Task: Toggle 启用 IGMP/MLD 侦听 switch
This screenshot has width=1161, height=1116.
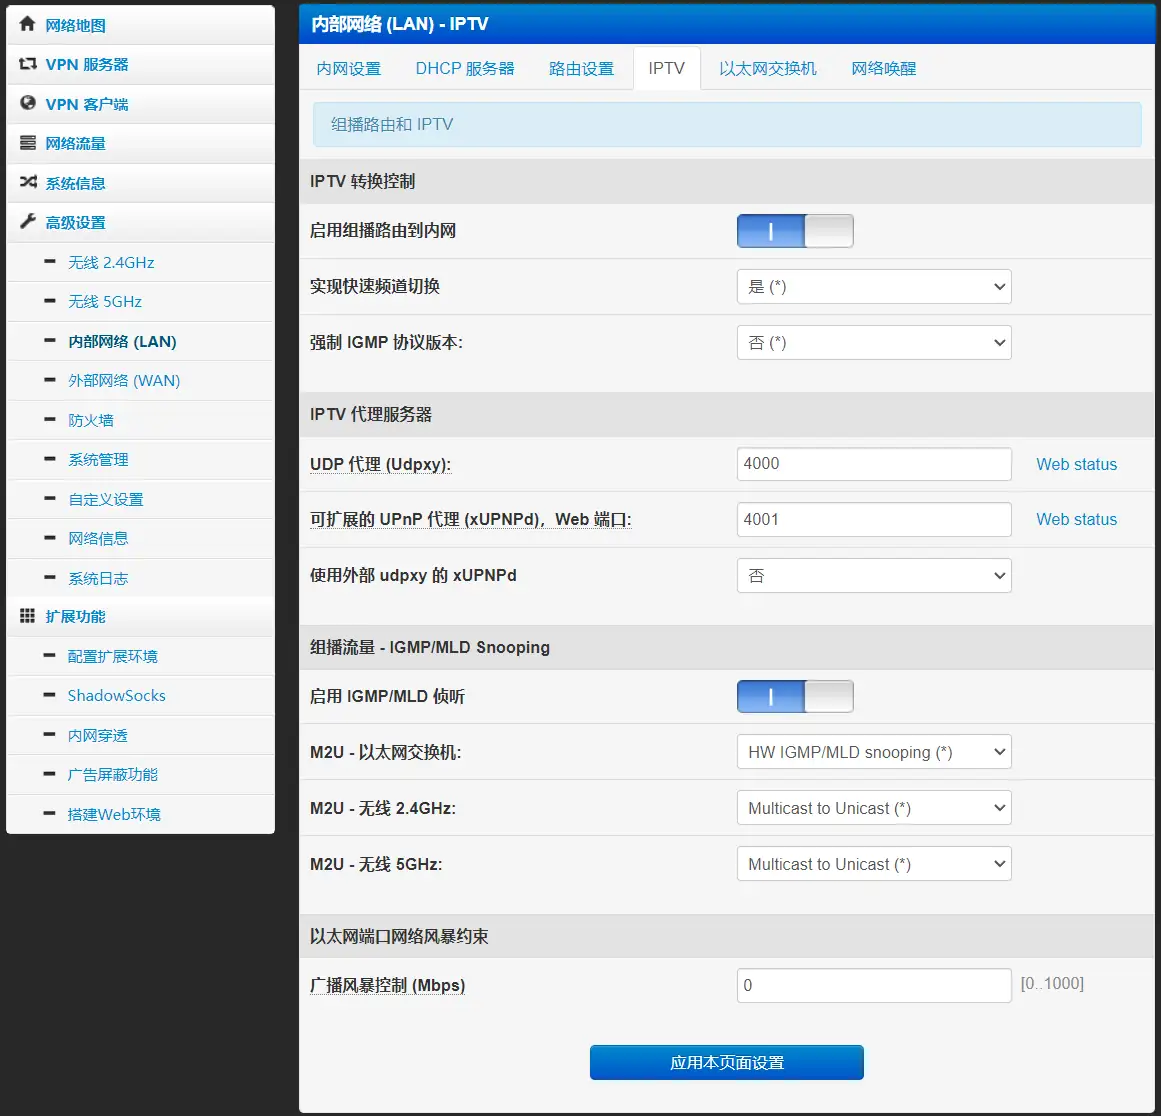Action: pos(795,696)
